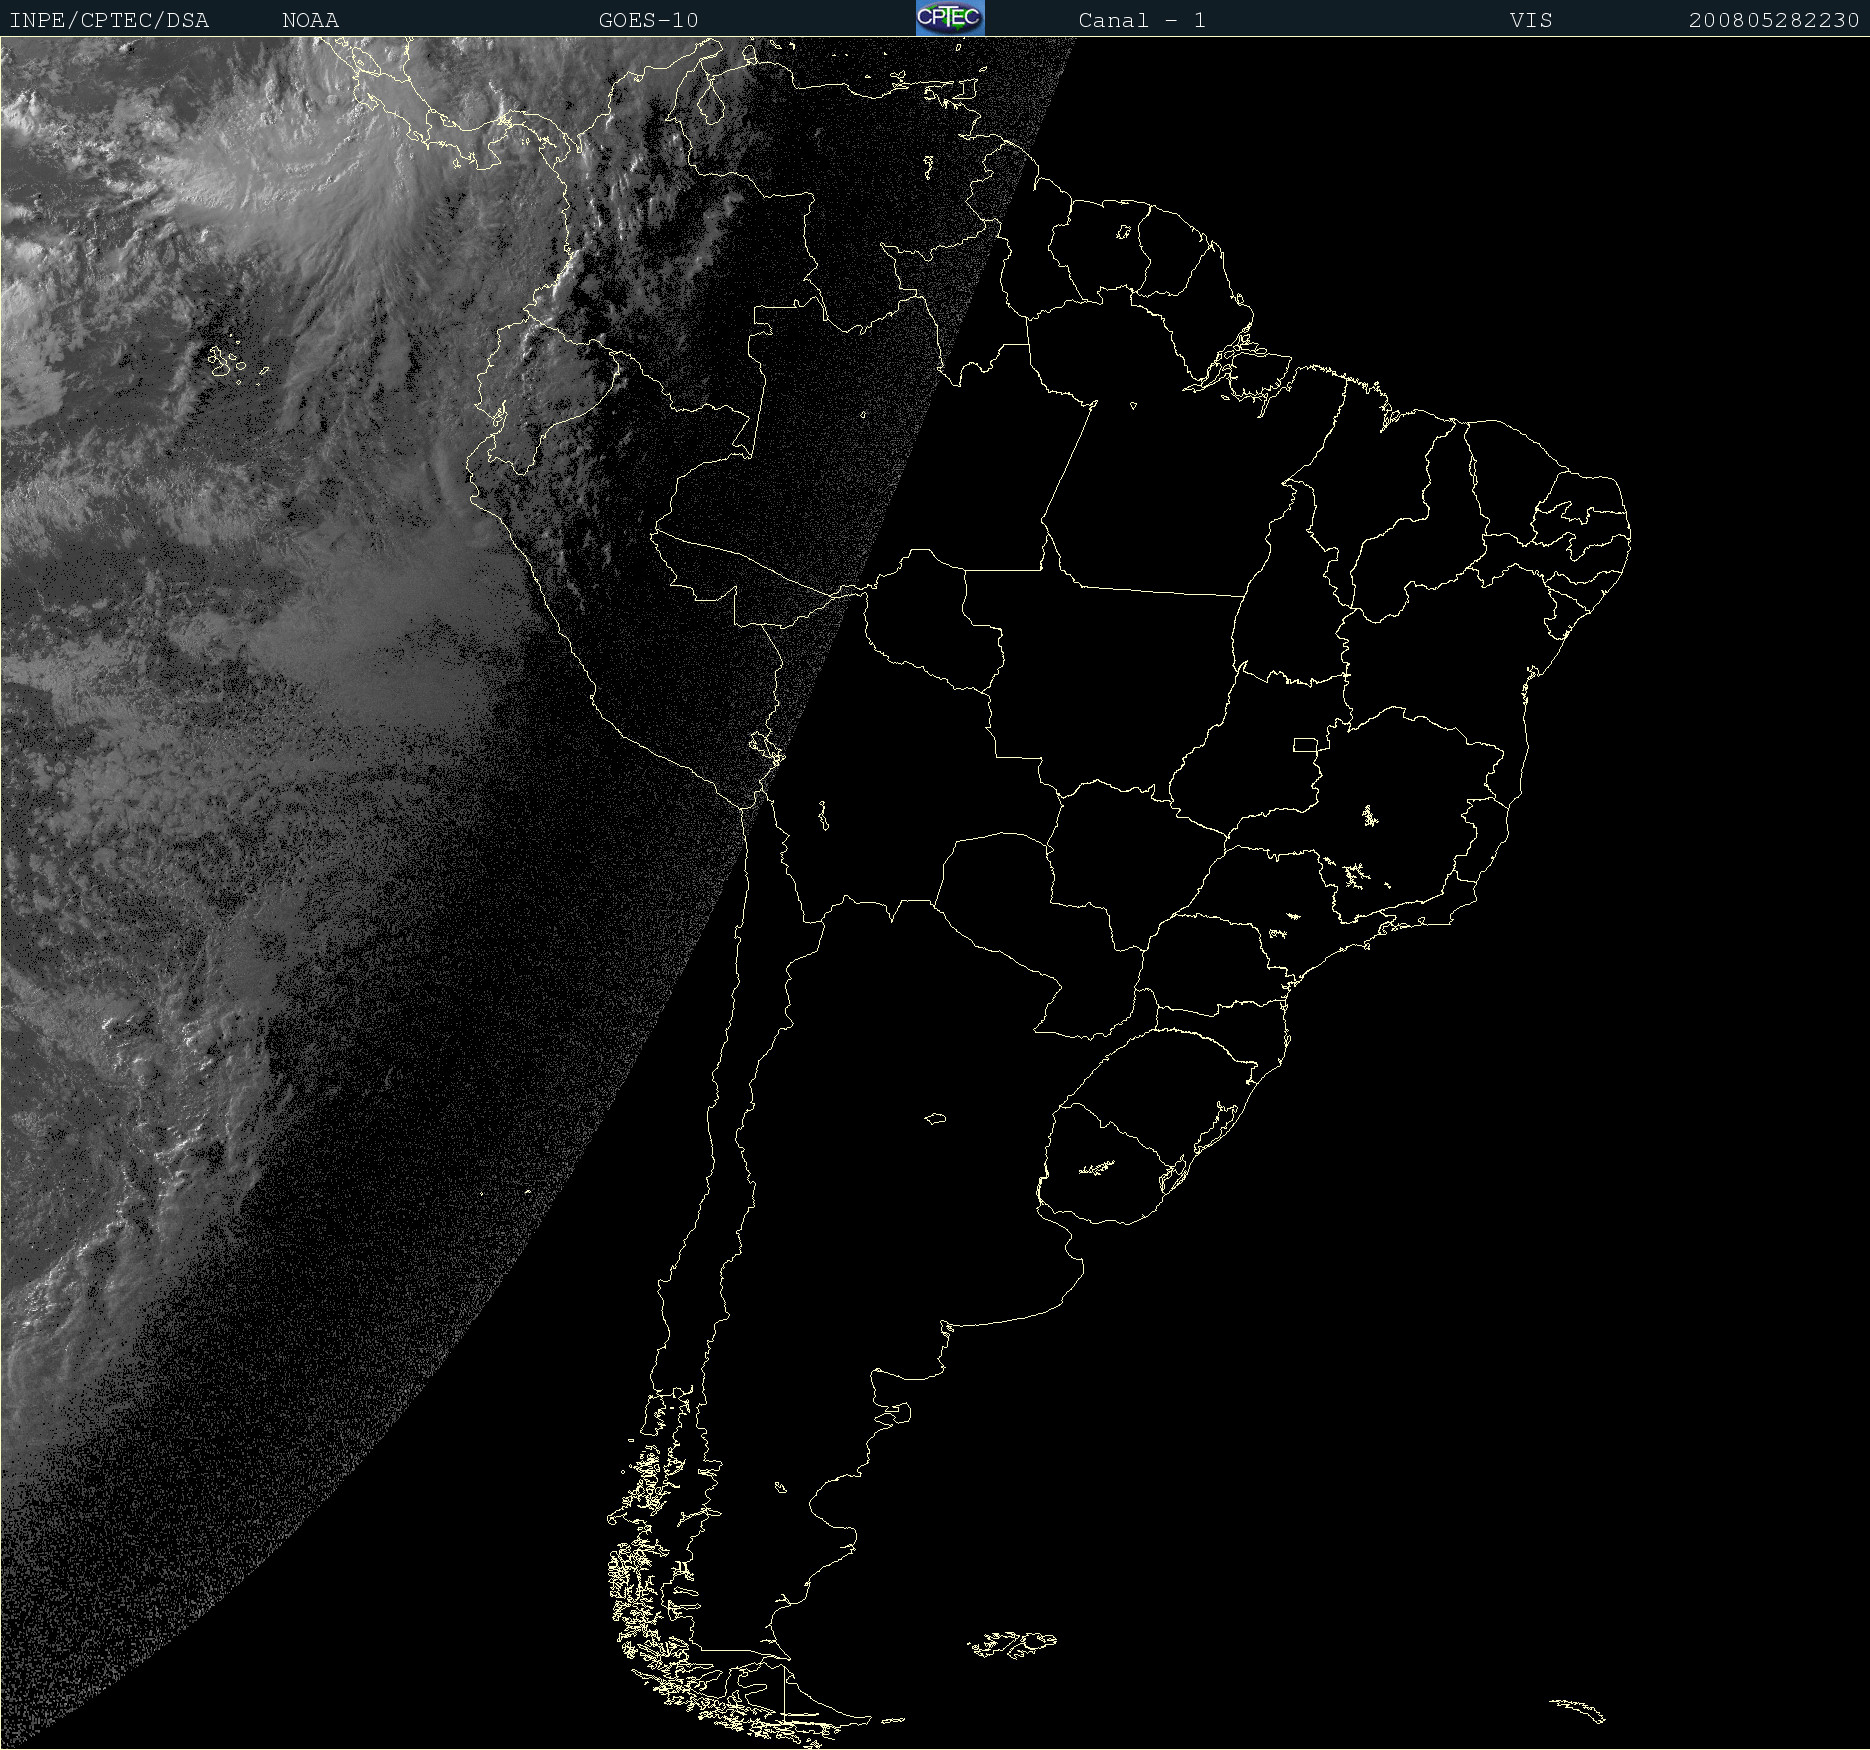This screenshot has height=1750, width=1870.
Task: Click the 'Canal - 1' channel label
Action: coord(1142,20)
